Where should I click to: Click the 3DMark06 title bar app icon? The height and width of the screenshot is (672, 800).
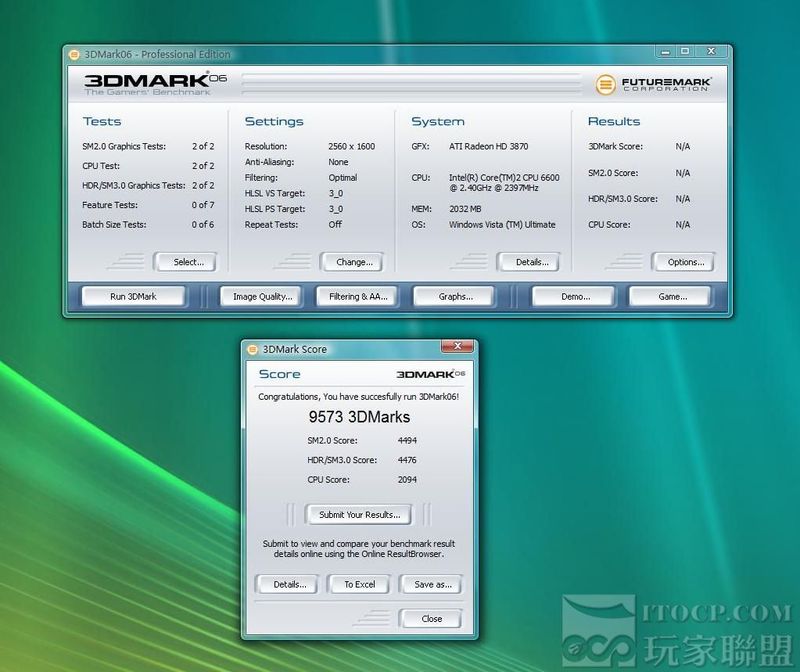(74, 54)
